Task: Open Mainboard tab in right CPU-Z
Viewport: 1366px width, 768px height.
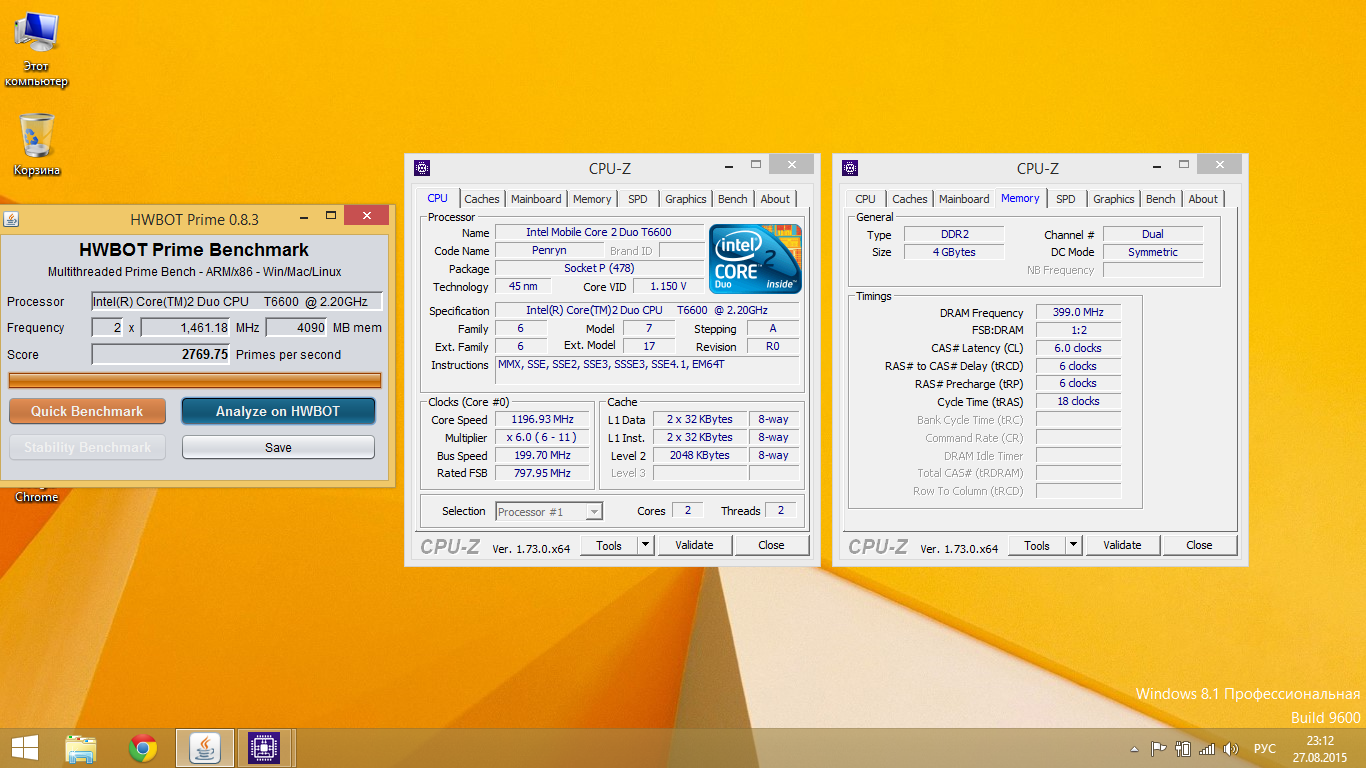Action: click(964, 199)
